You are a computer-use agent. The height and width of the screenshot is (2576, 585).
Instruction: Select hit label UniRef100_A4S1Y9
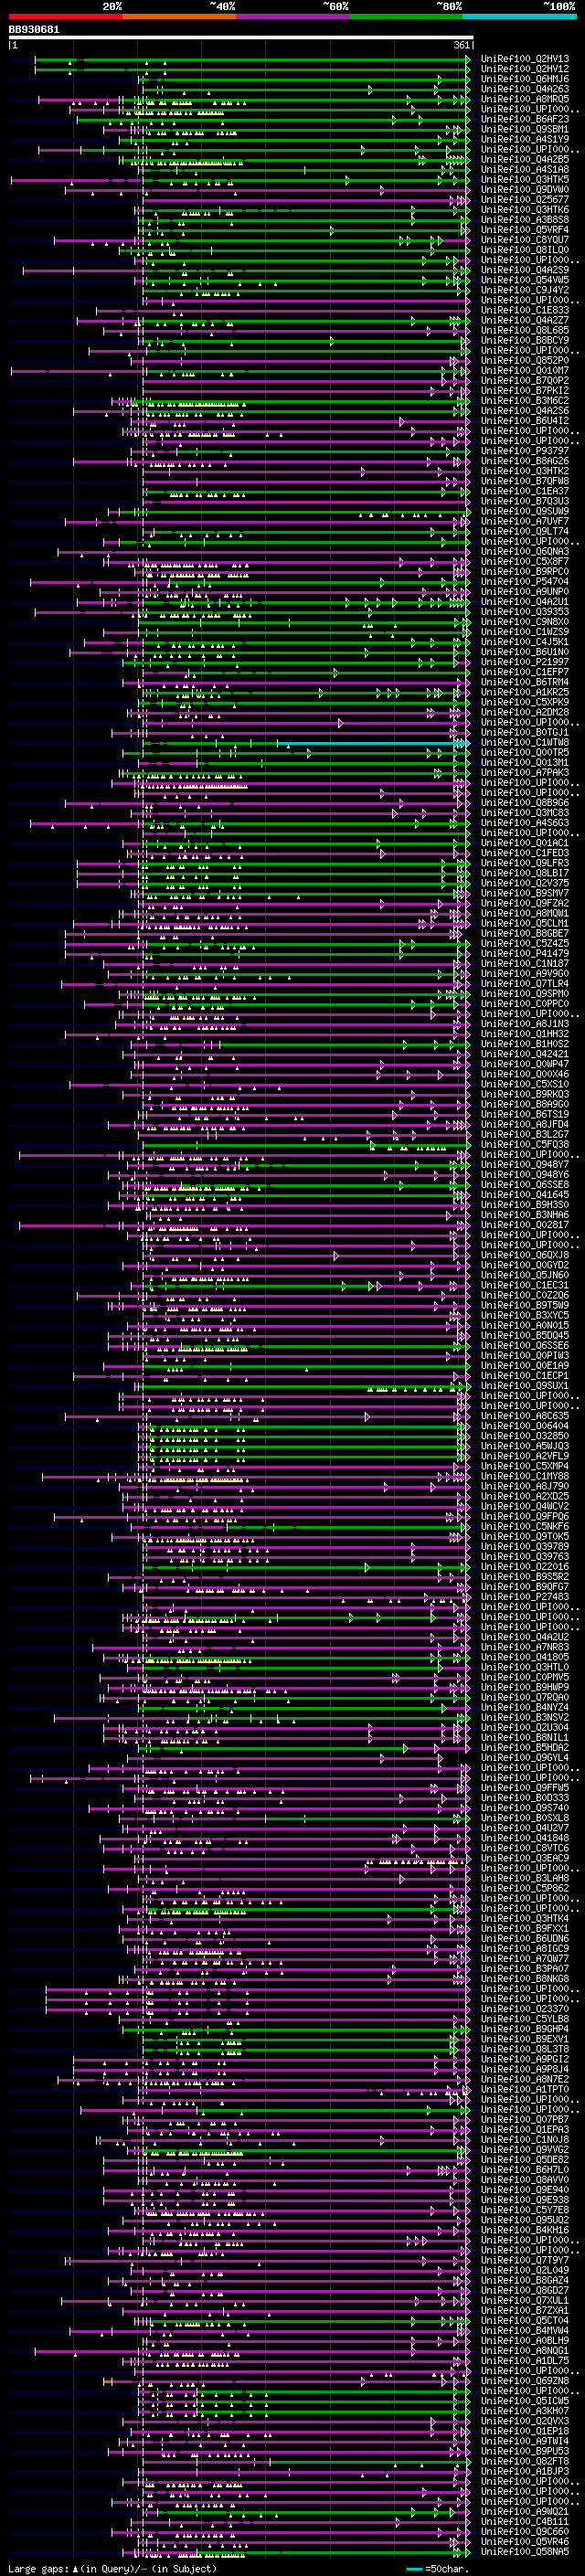[x=525, y=139]
